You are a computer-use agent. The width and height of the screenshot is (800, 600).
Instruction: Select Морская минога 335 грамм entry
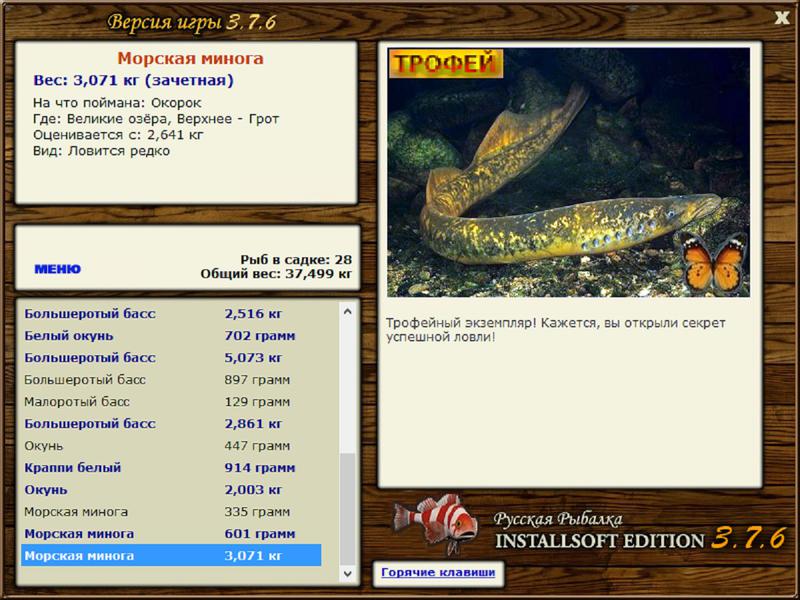pyautogui.click(x=171, y=511)
